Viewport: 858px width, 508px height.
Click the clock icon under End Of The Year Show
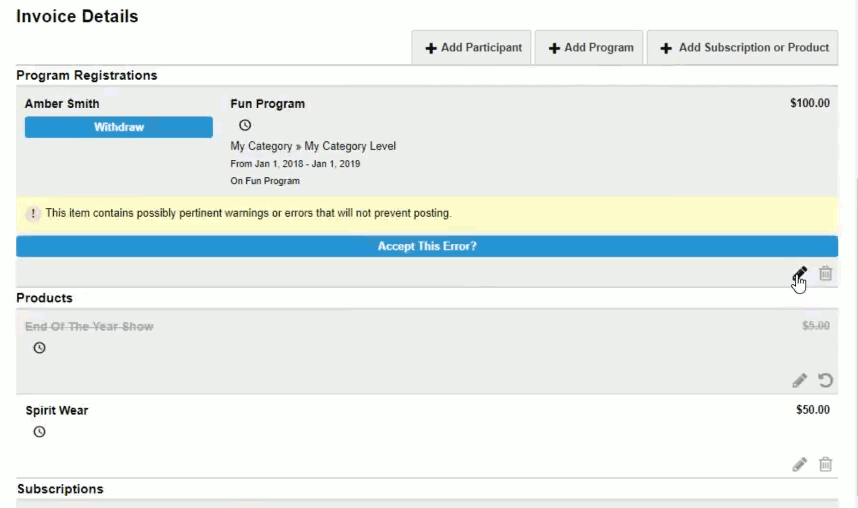click(x=39, y=348)
